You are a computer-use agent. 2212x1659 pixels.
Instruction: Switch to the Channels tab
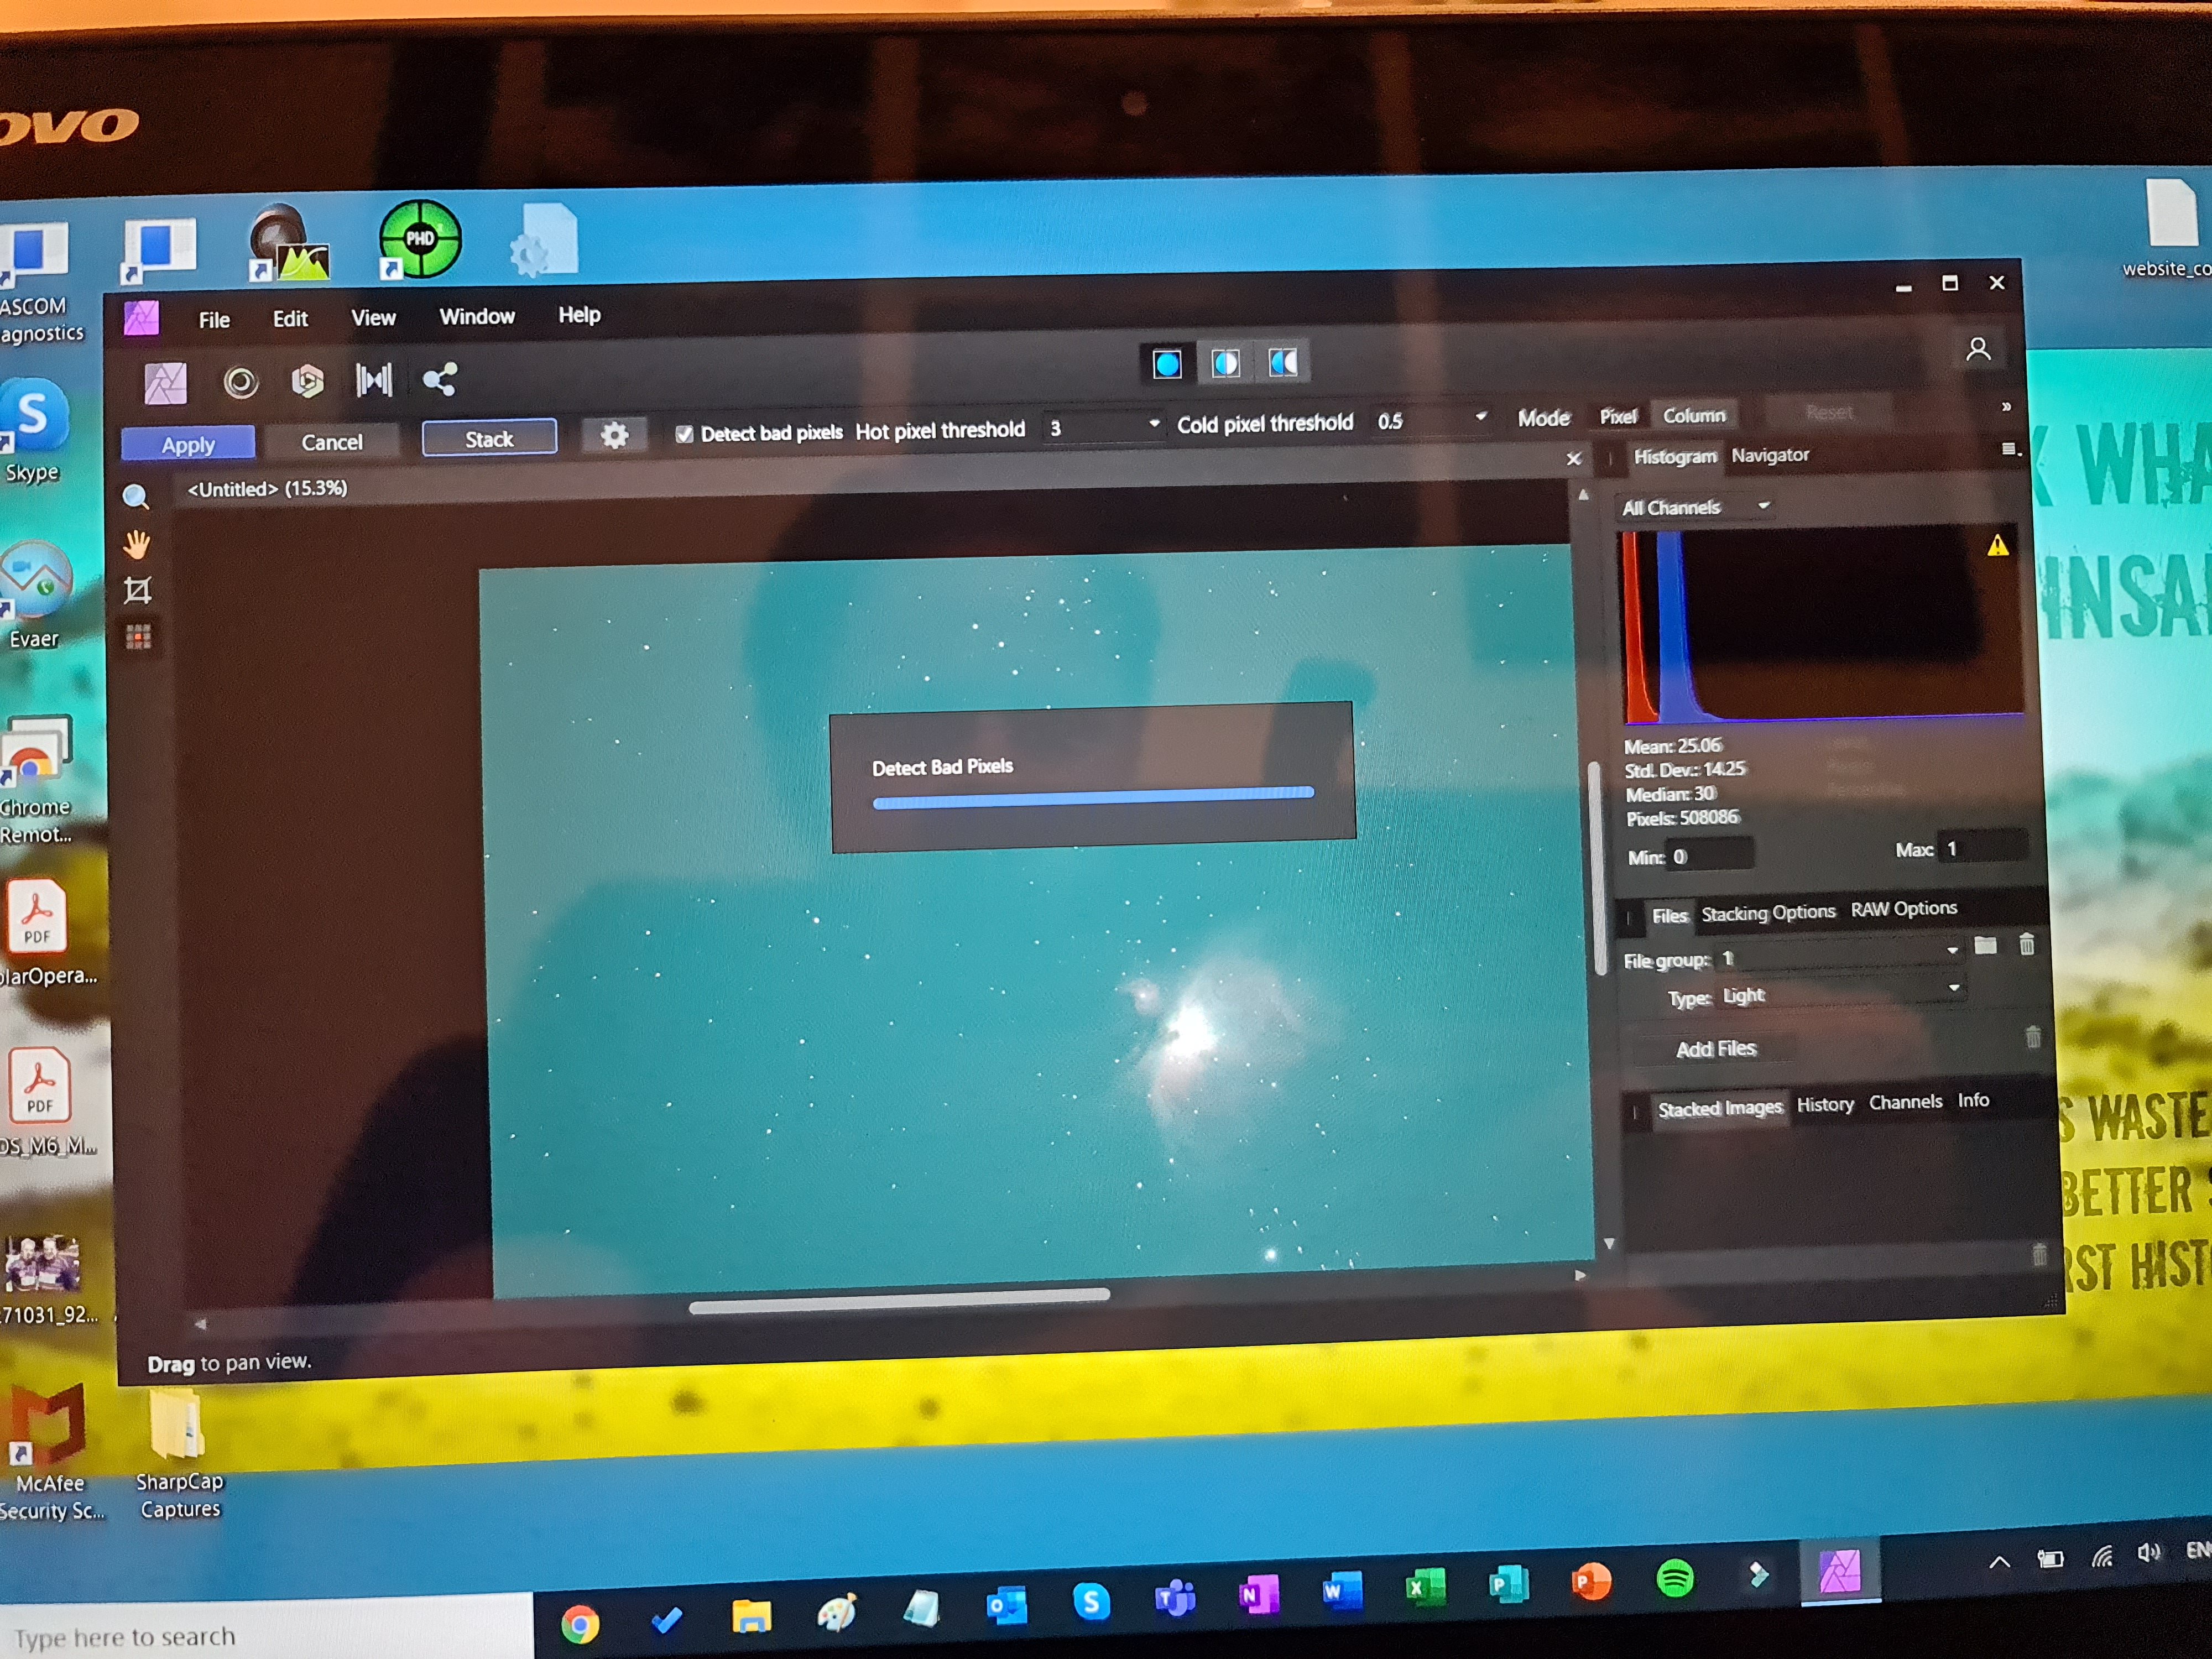click(1905, 1102)
